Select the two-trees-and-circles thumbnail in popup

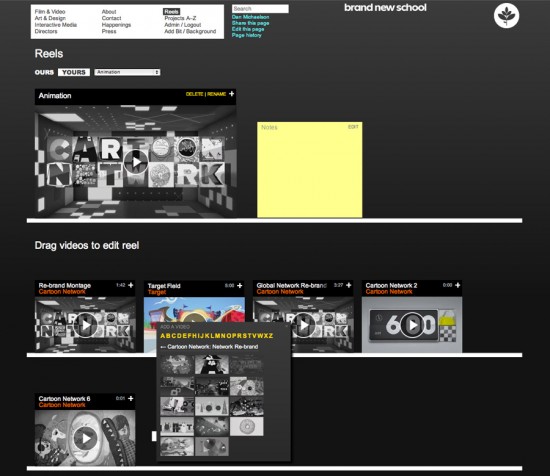point(212,406)
